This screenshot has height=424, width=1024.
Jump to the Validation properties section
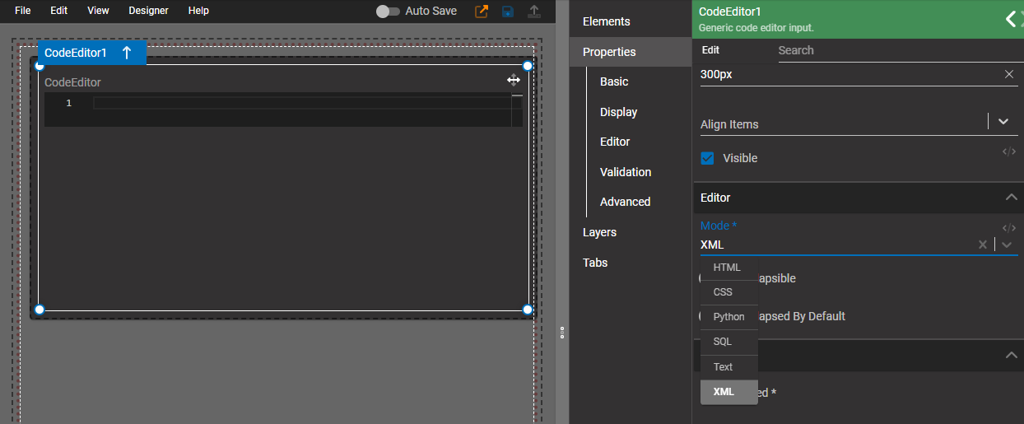(x=626, y=172)
